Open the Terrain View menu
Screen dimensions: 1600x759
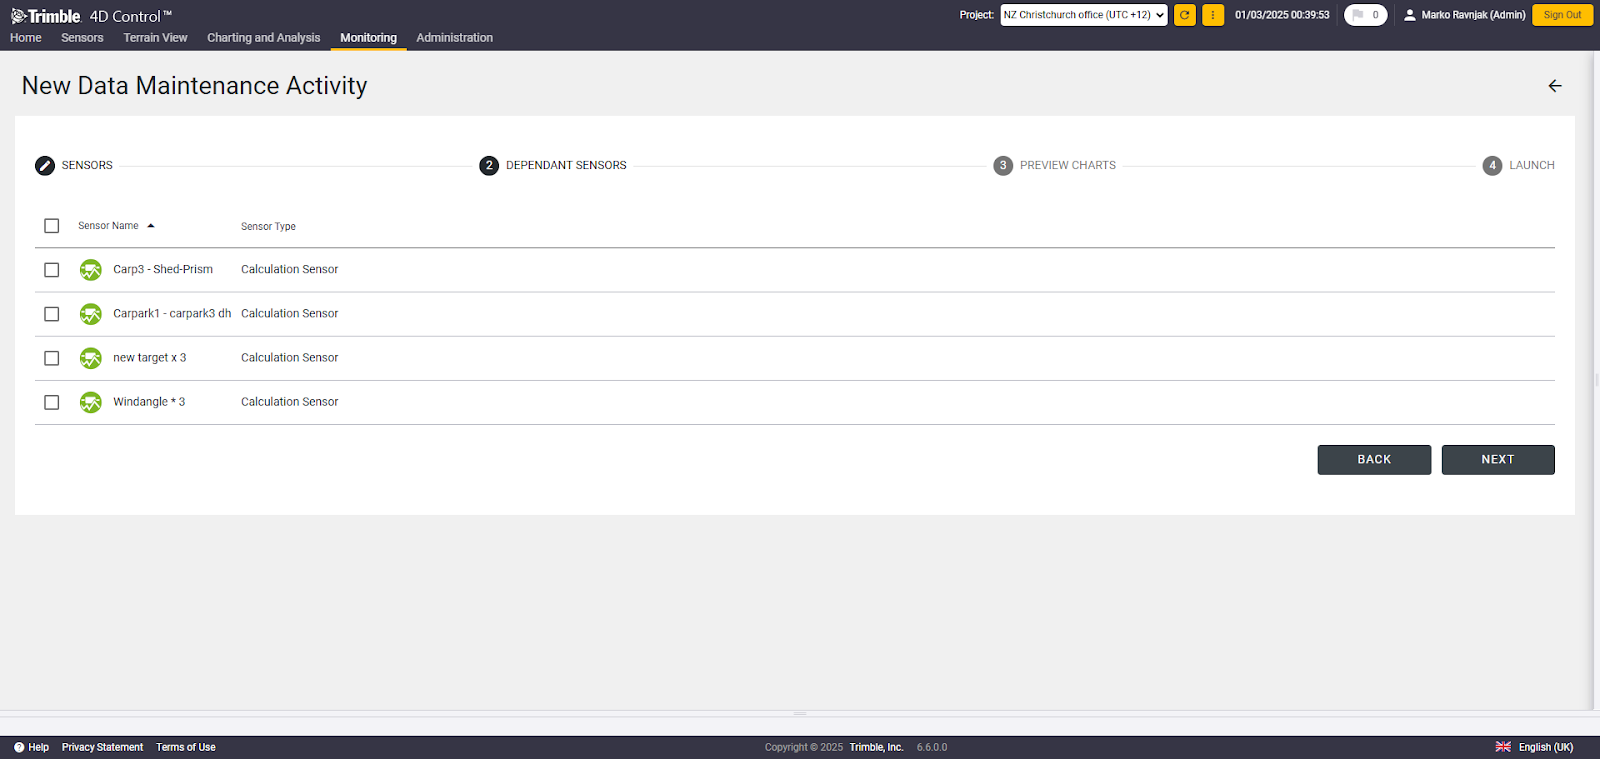pyautogui.click(x=155, y=38)
